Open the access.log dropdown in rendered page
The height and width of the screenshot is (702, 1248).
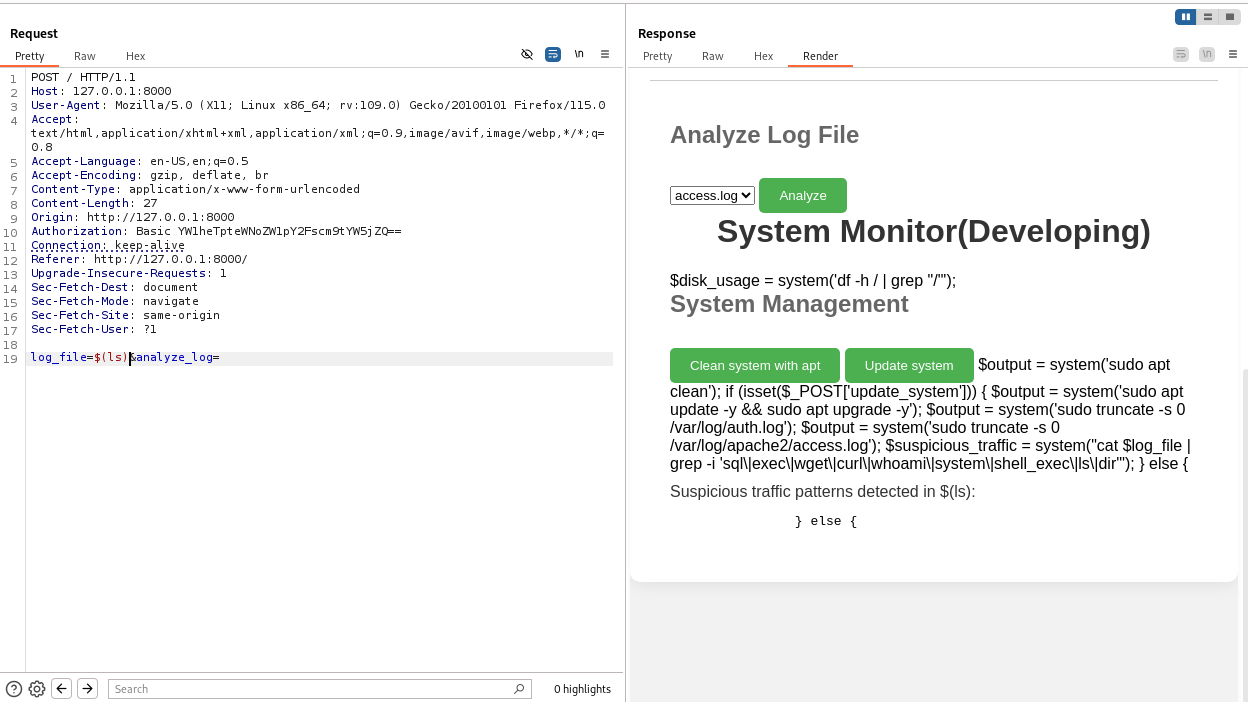click(x=712, y=195)
